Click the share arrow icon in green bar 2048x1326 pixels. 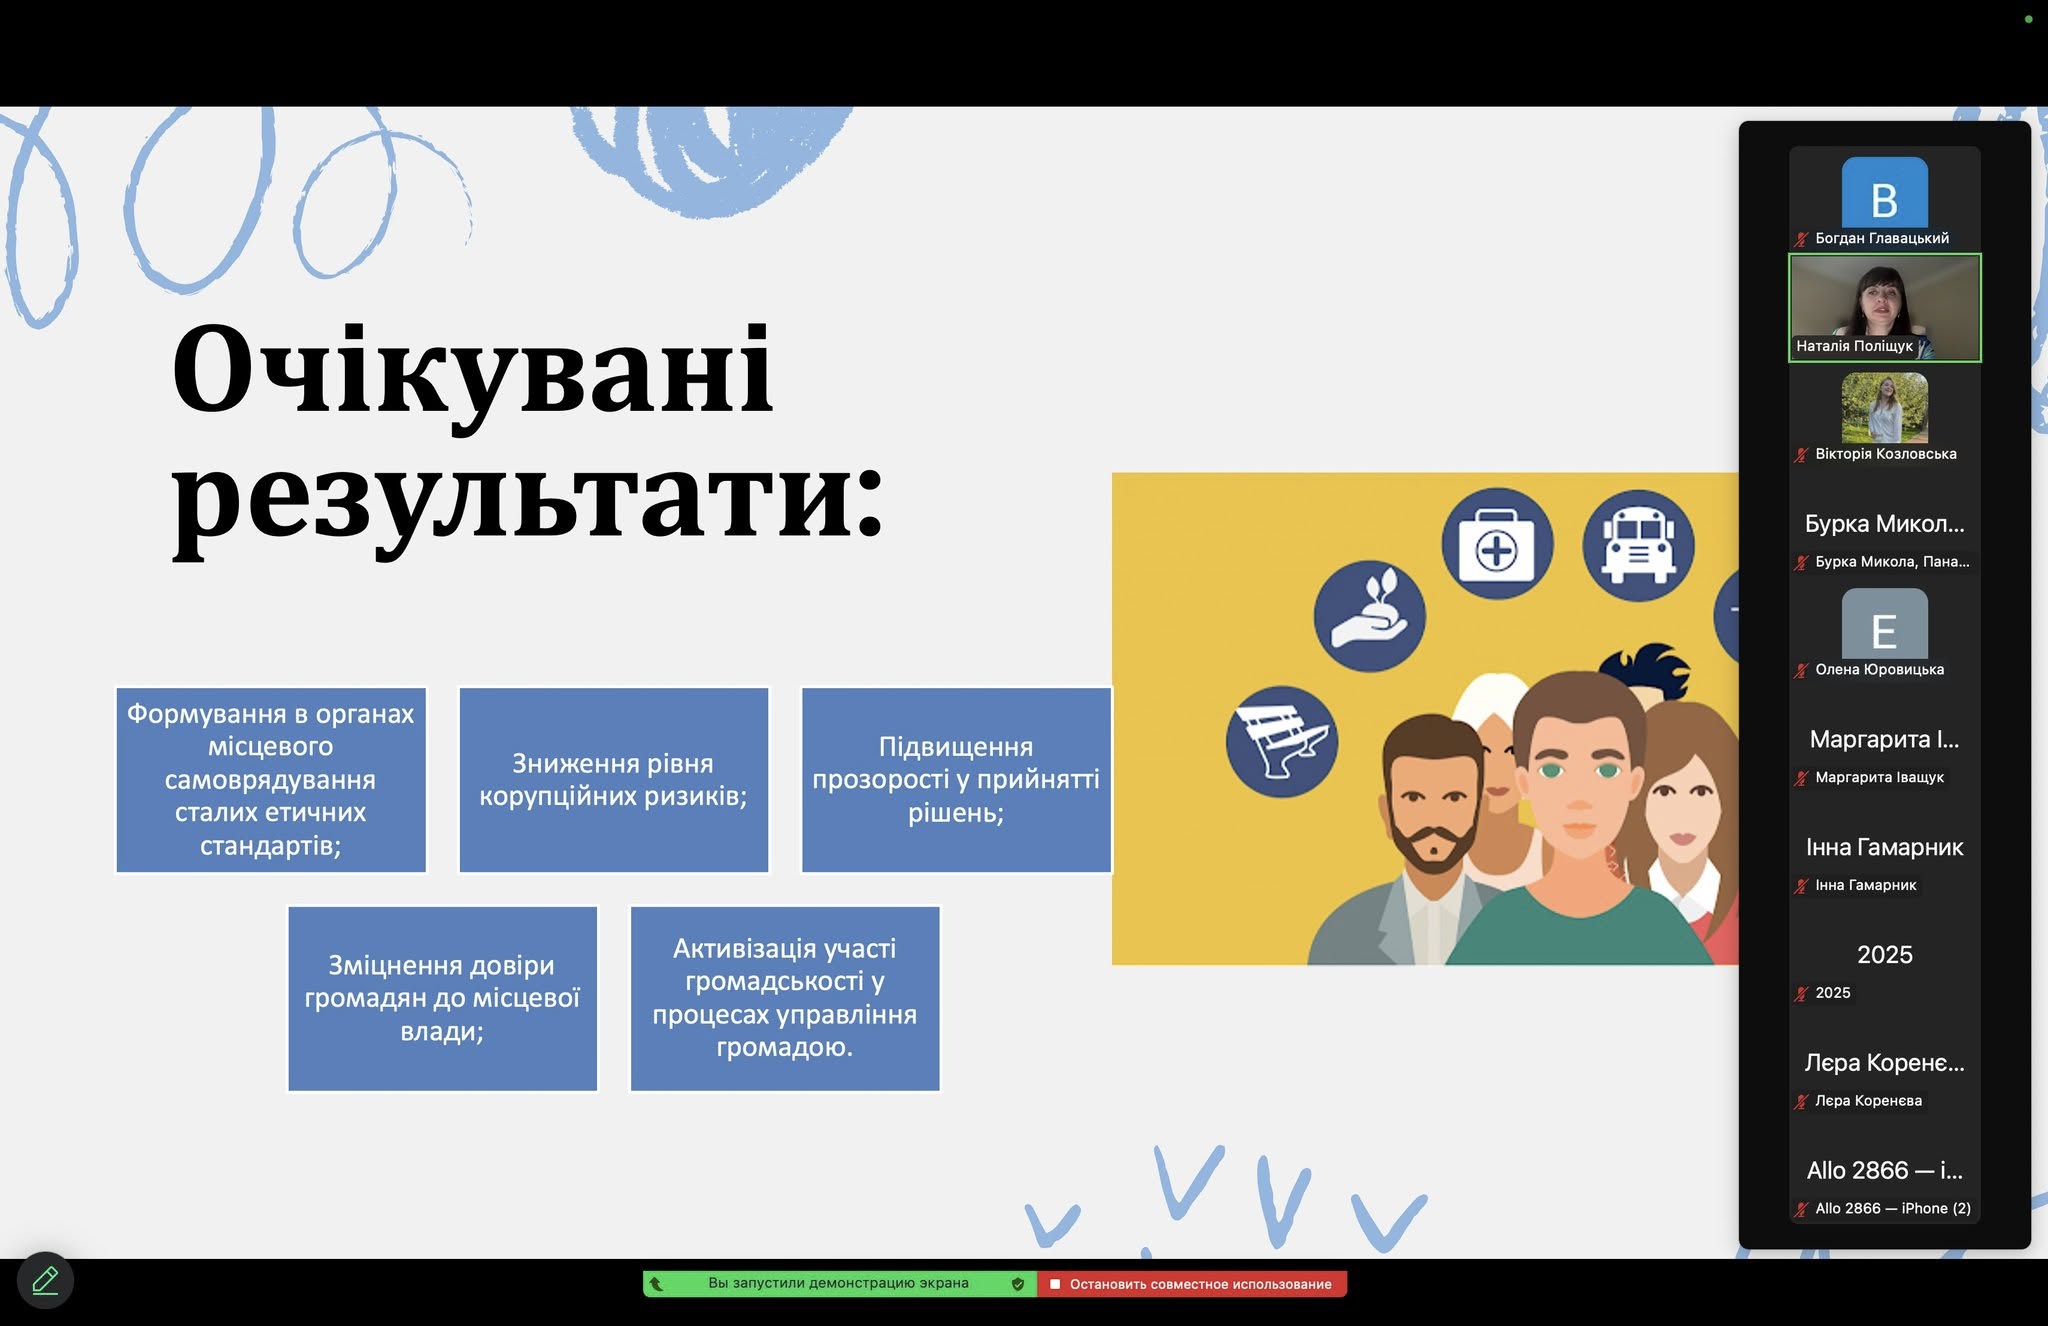point(656,1284)
